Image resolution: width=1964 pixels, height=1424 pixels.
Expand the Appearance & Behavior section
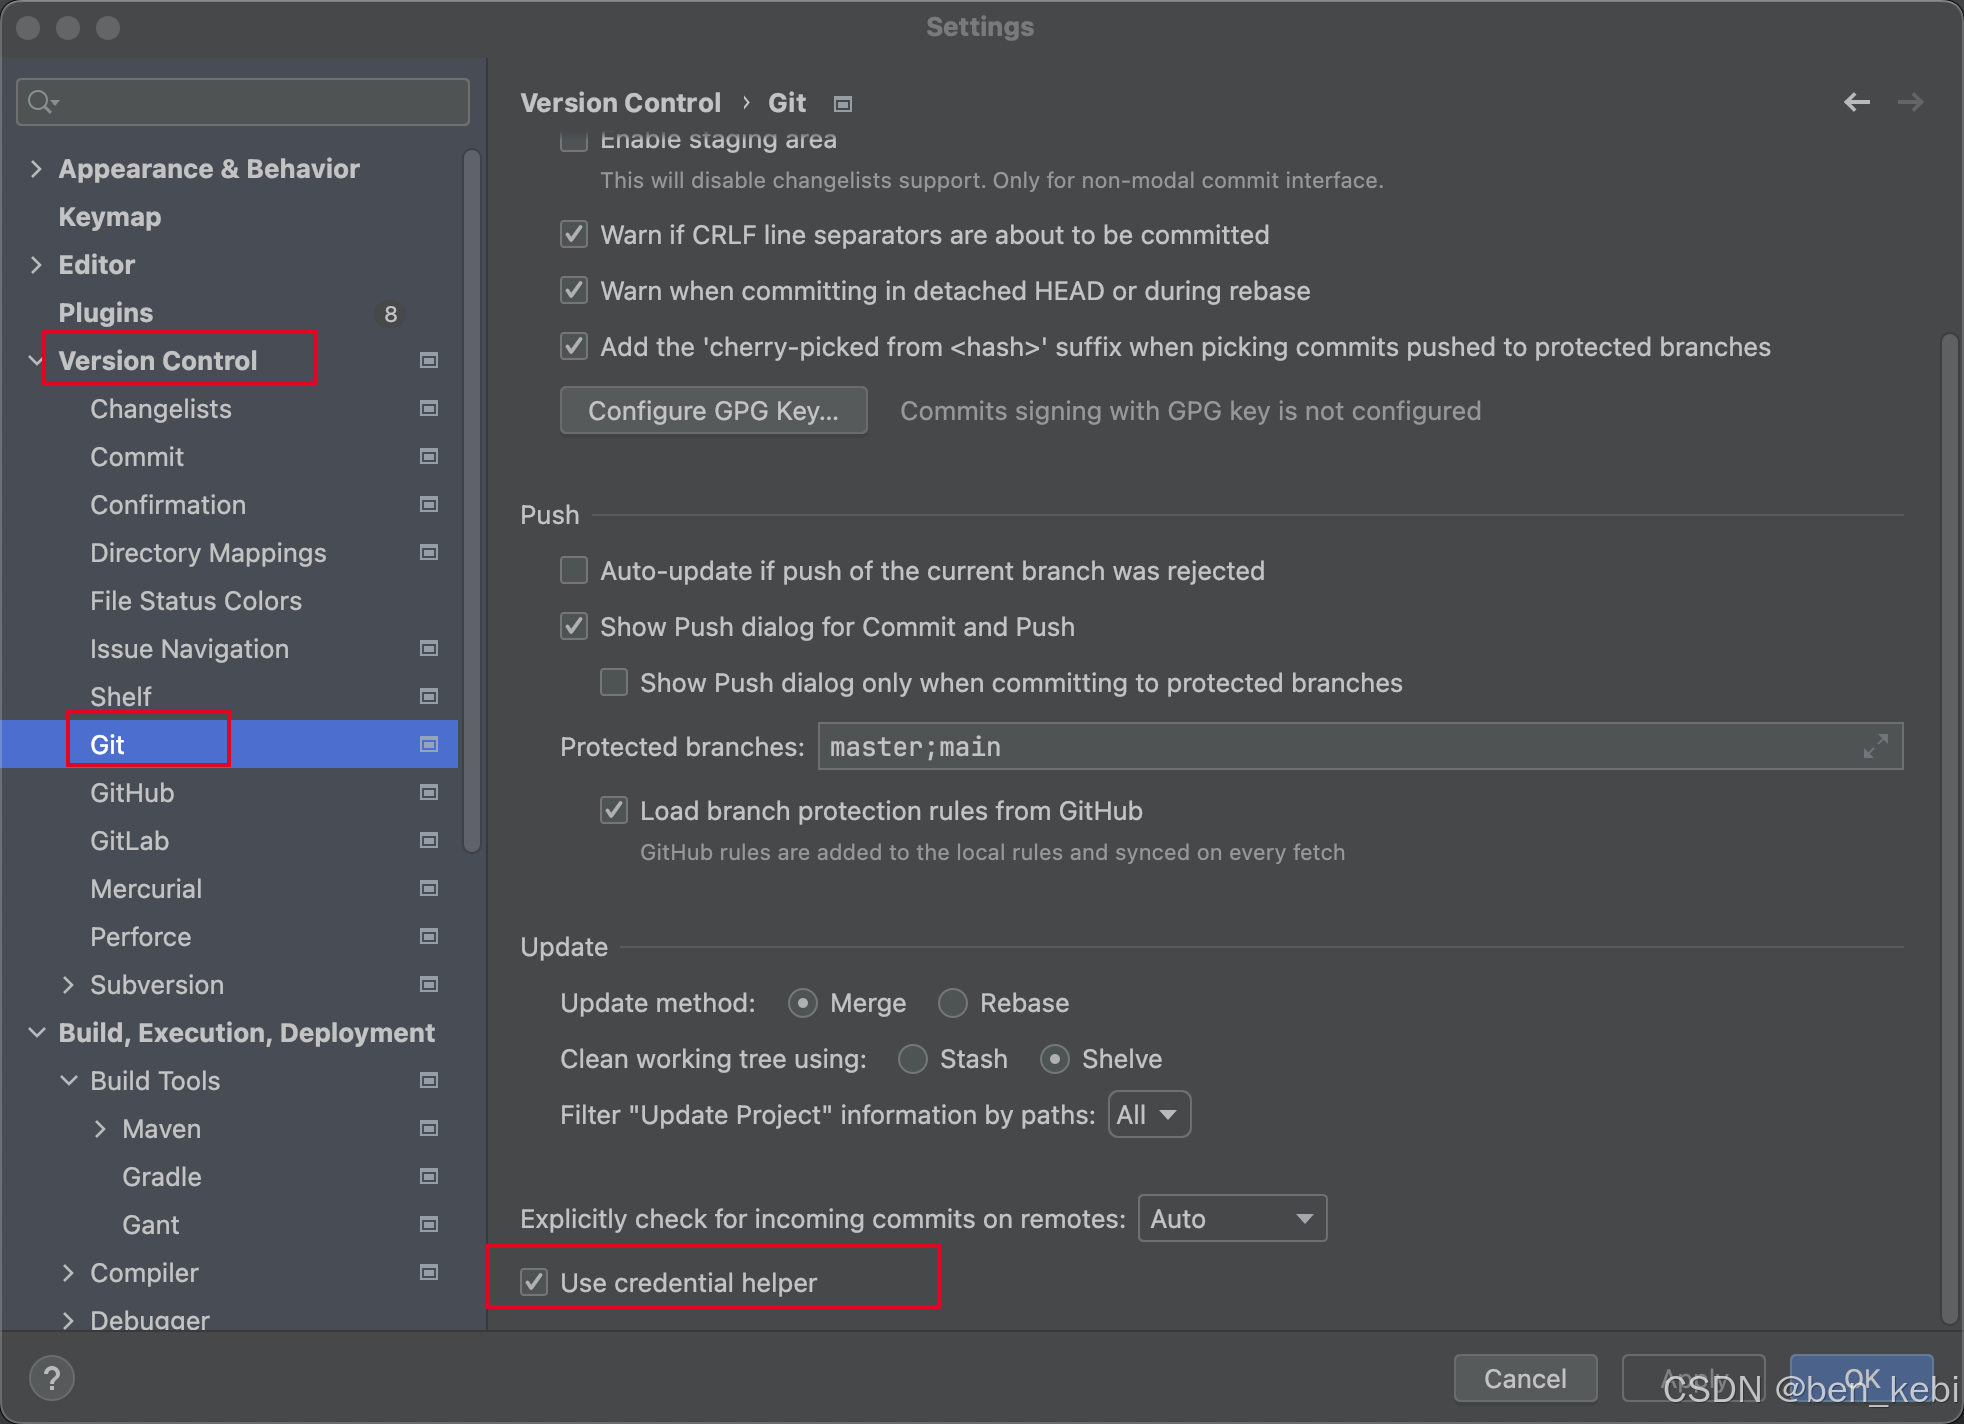36,168
